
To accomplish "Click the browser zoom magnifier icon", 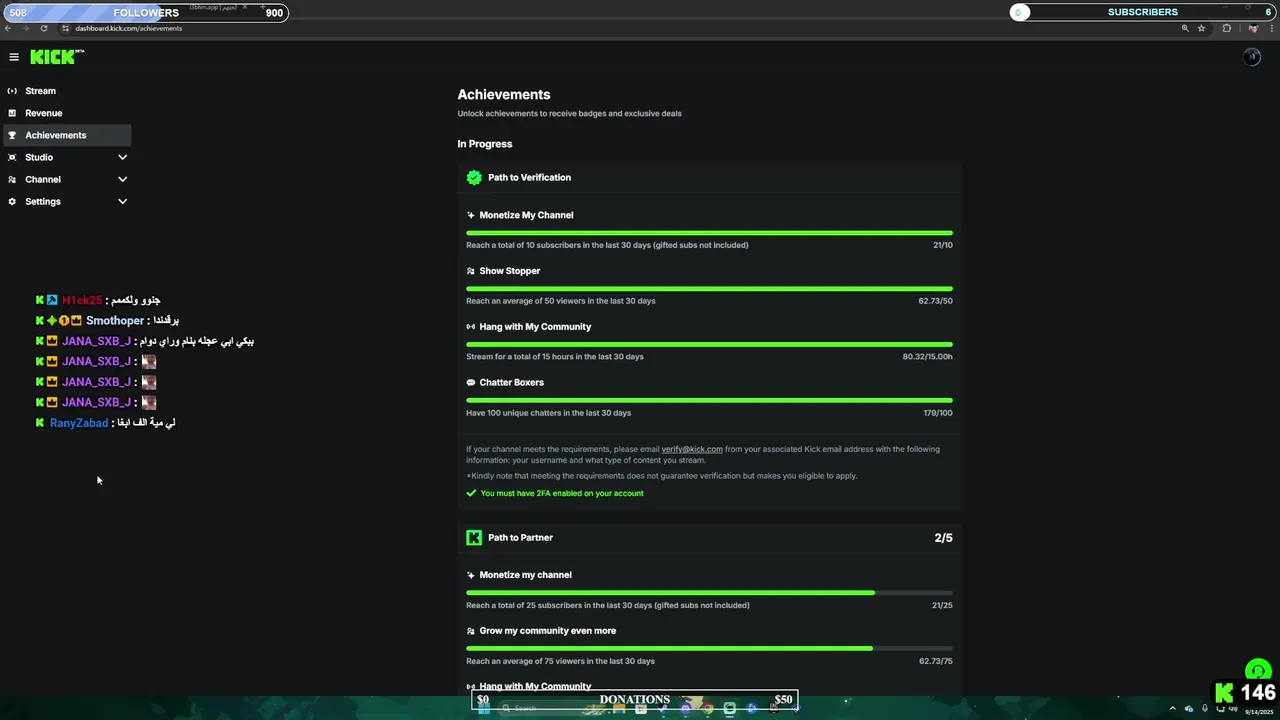I will (x=1185, y=28).
